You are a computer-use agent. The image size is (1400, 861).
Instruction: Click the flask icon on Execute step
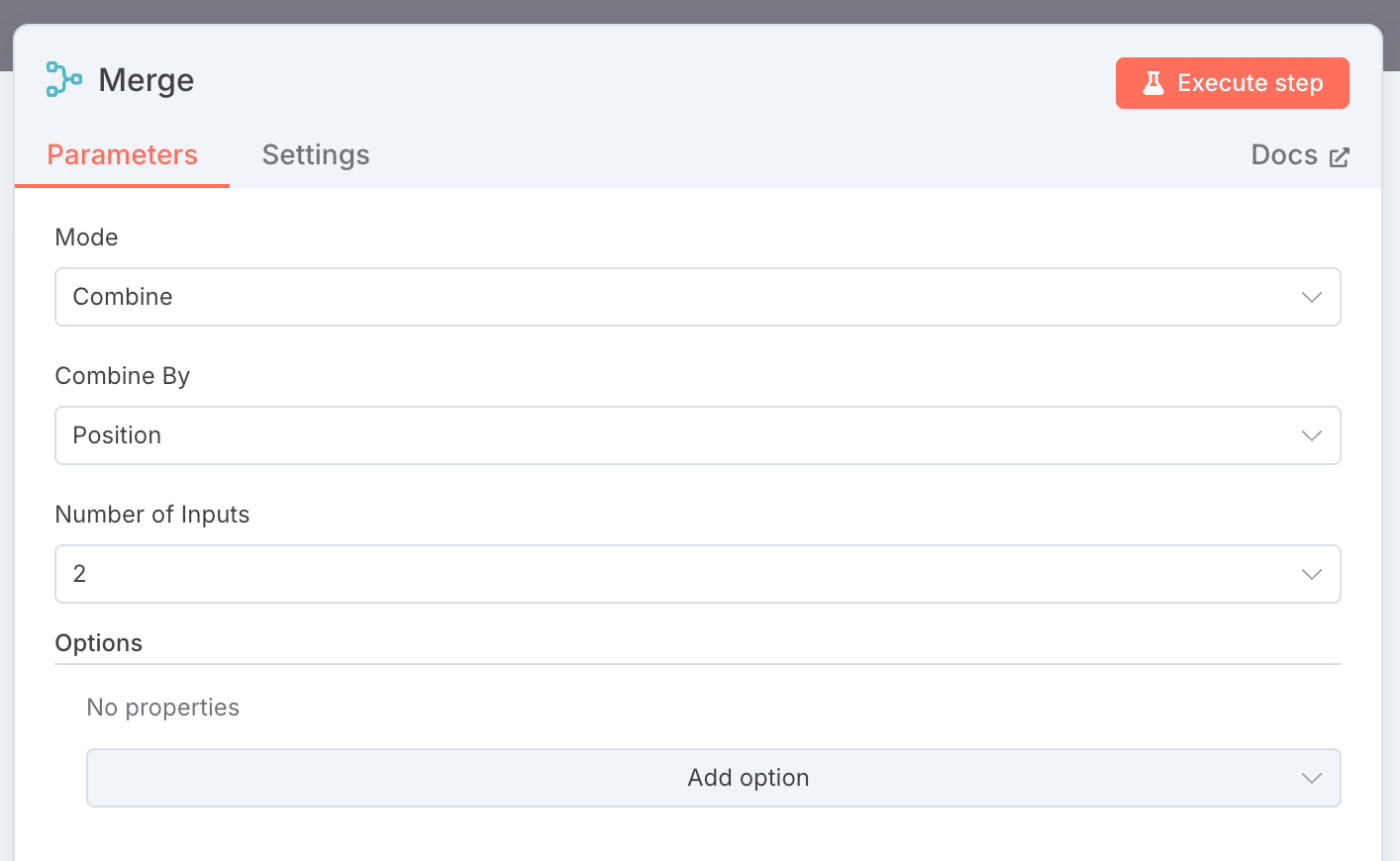1153,83
